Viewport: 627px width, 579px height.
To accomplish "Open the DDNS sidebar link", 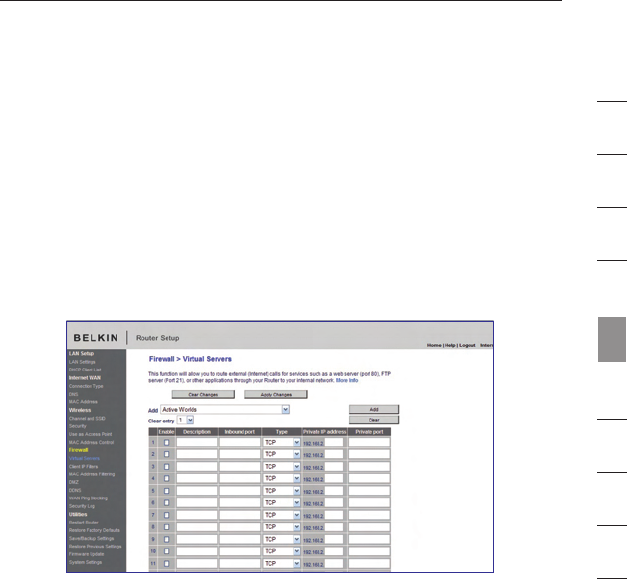I will point(75,490).
